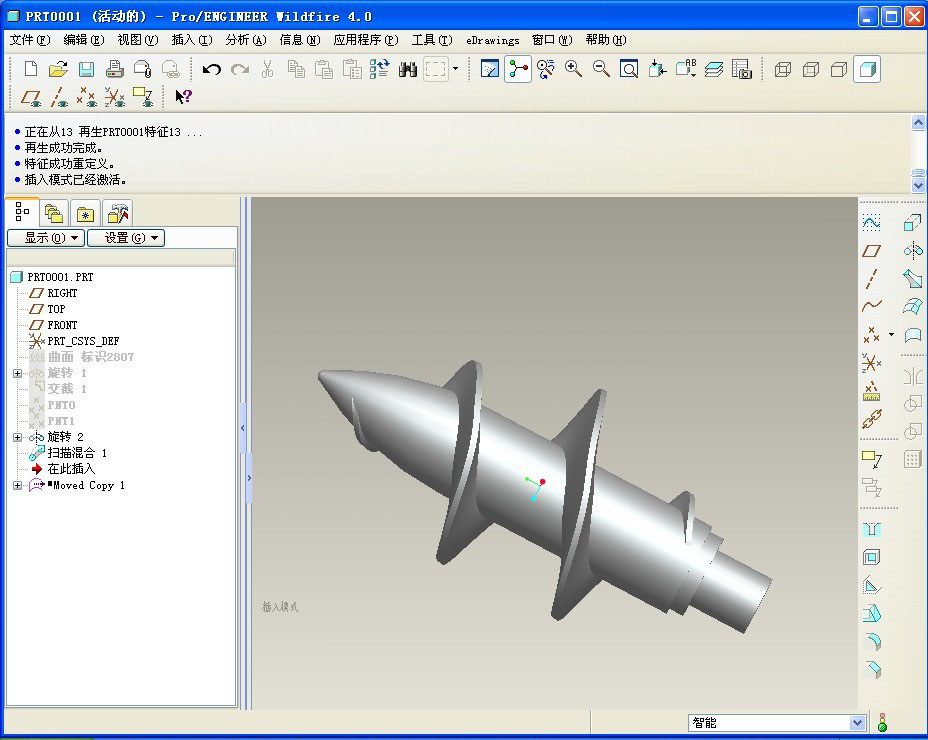Create a new file with the New icon
The height and width of the screenshot is (740, 928).
point(31,69)
